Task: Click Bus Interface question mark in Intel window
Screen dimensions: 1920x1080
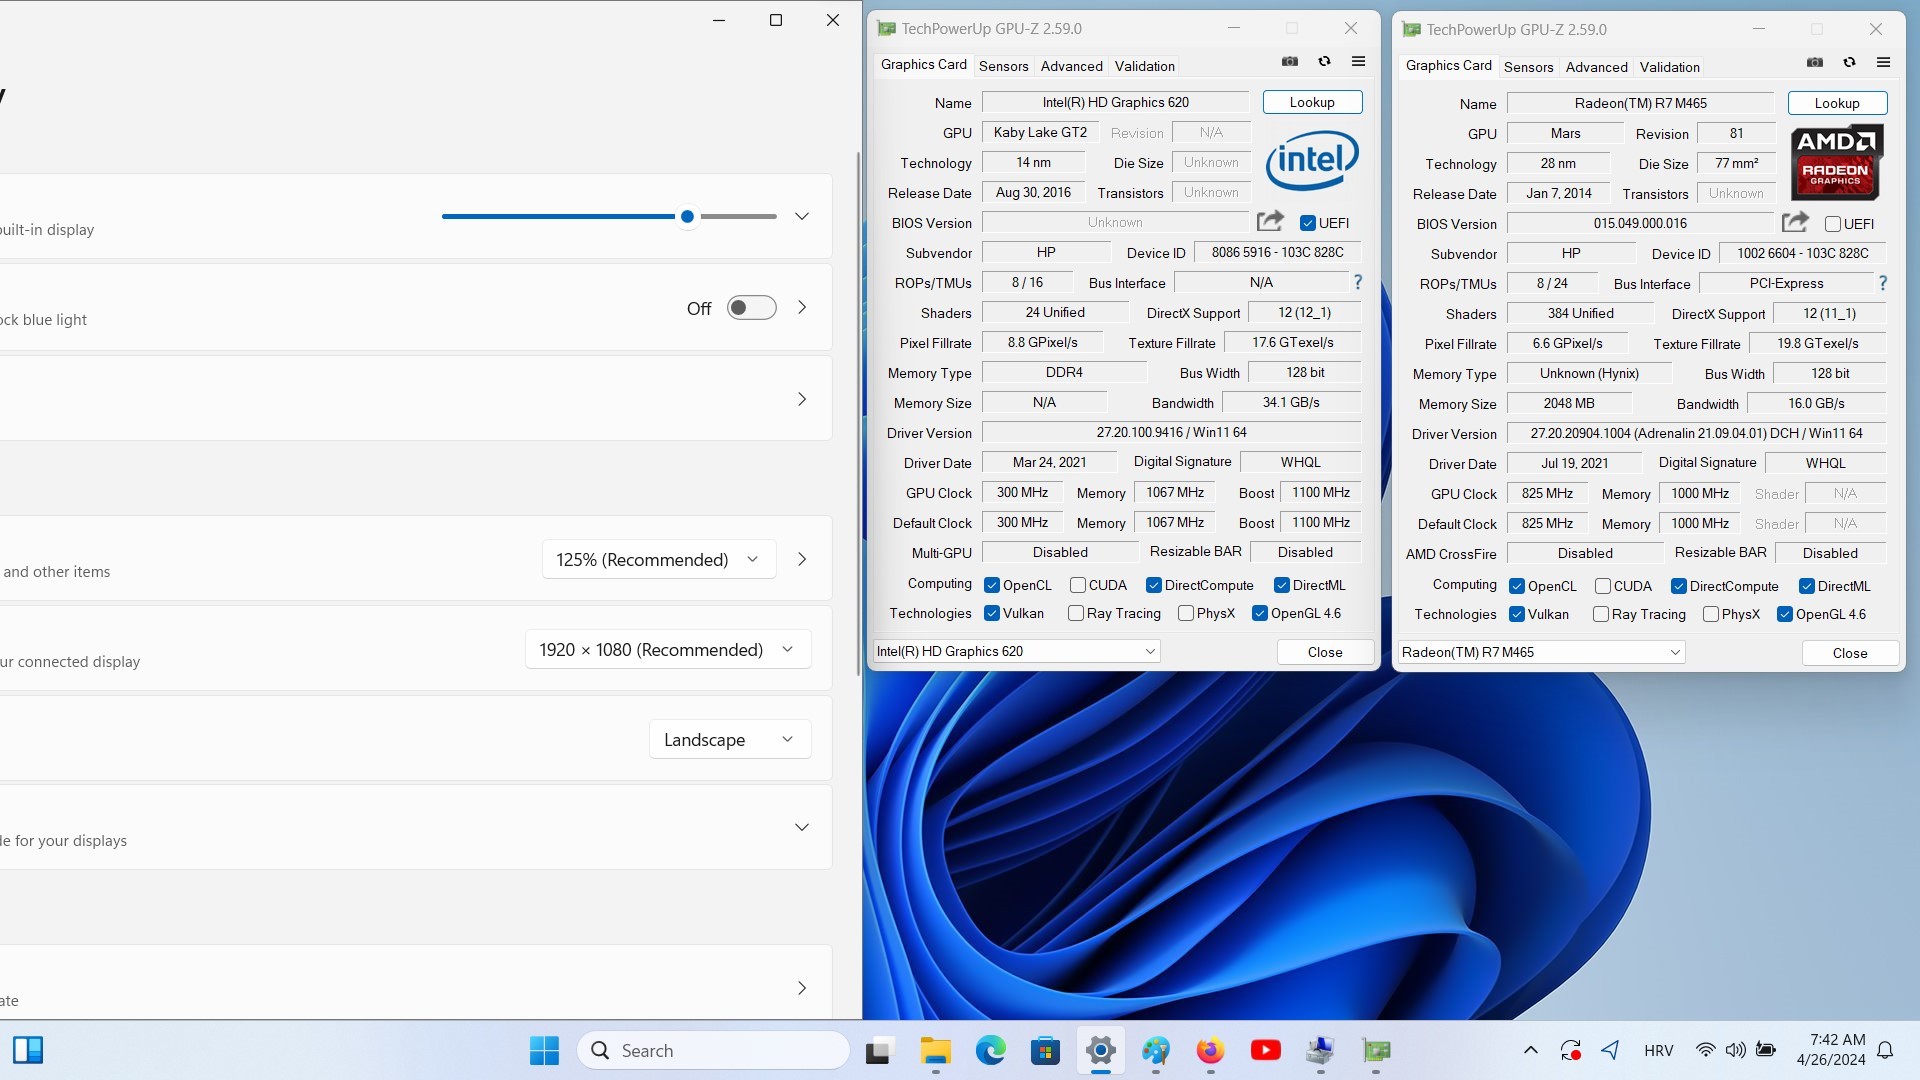Action: [1358, 283]
